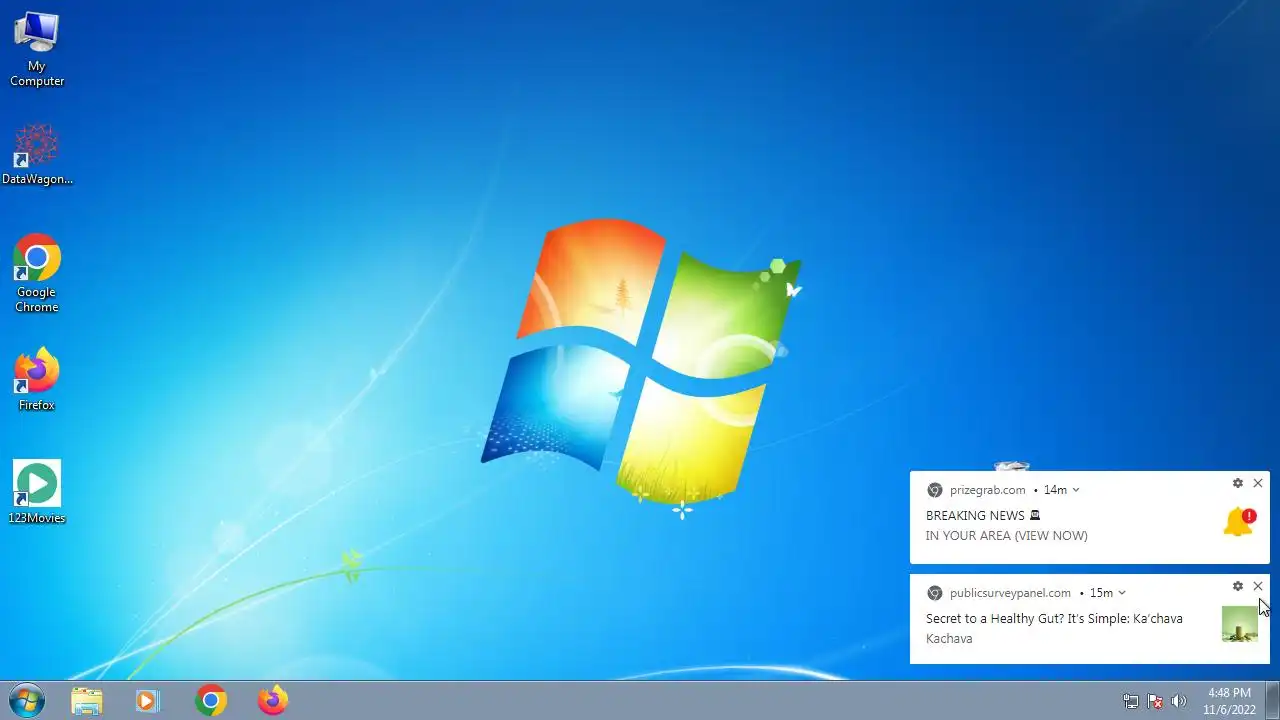This screenshot has width=1280, height=720.
Task: Dismiss the prizegrab.com notification
Action: coord(1258,483)
